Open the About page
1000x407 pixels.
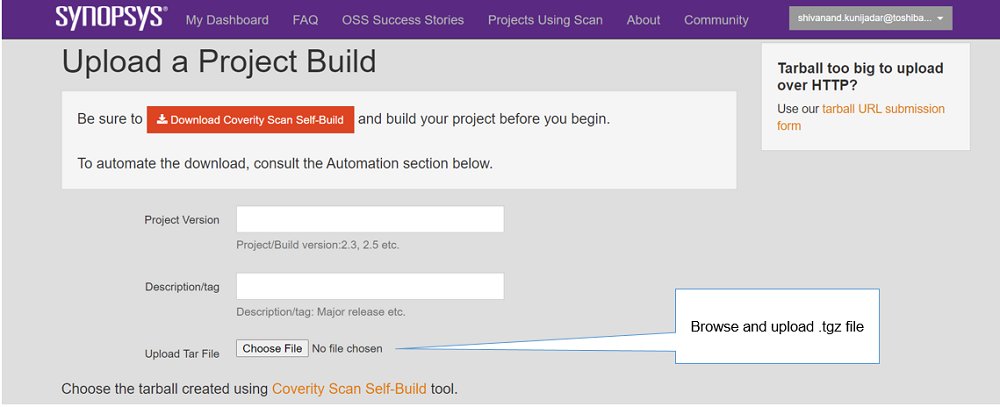coord(643,20)
